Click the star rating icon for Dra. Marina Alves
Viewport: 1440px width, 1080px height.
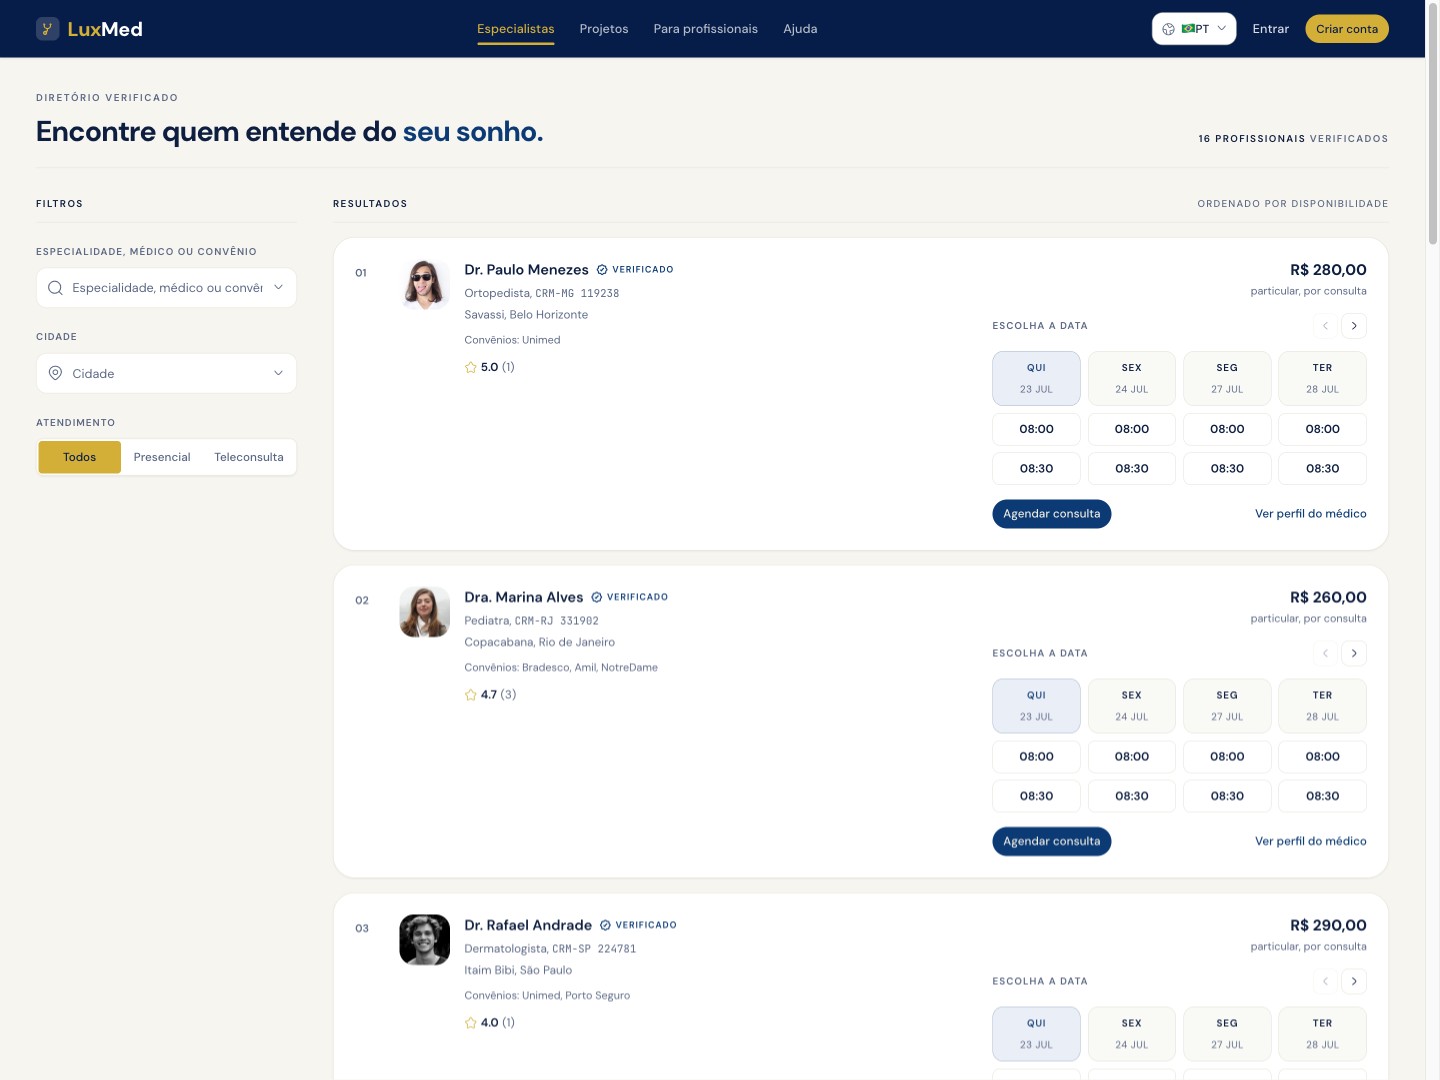(x=471, y=694)
